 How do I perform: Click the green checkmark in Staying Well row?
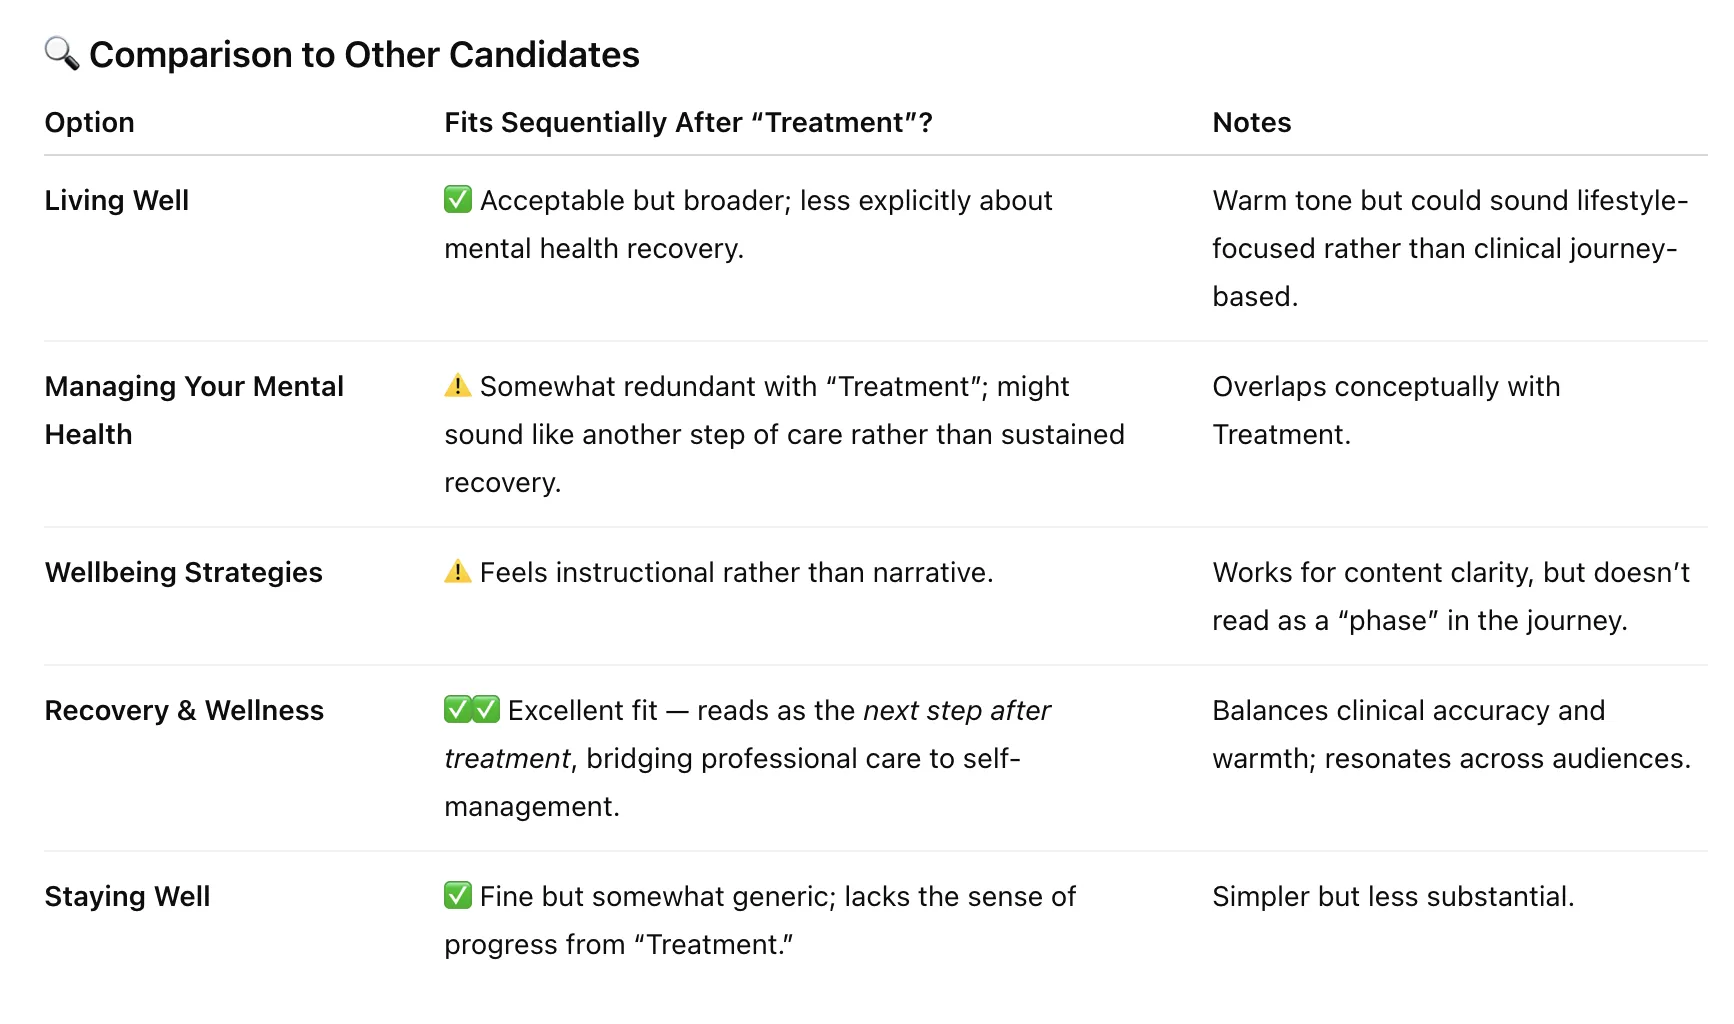(x=458, y=896)
